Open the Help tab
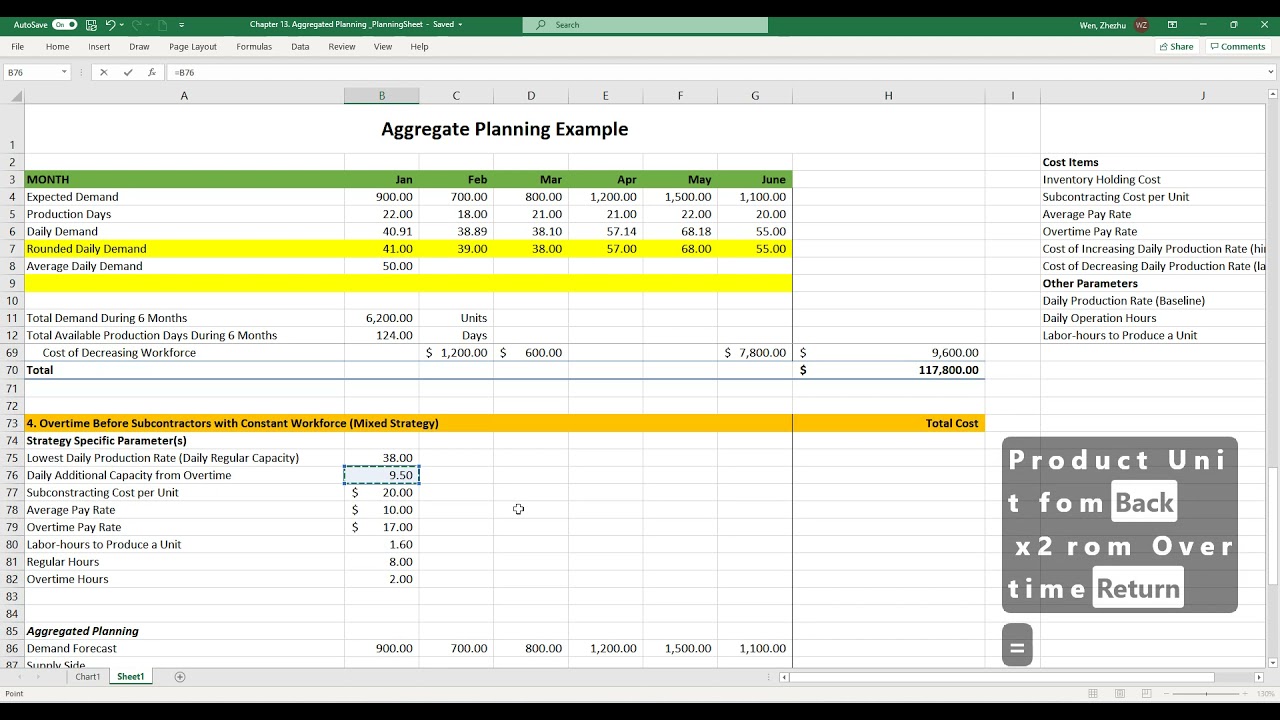This screenshot has width=1280, height=720. click(x=419, y=46)
